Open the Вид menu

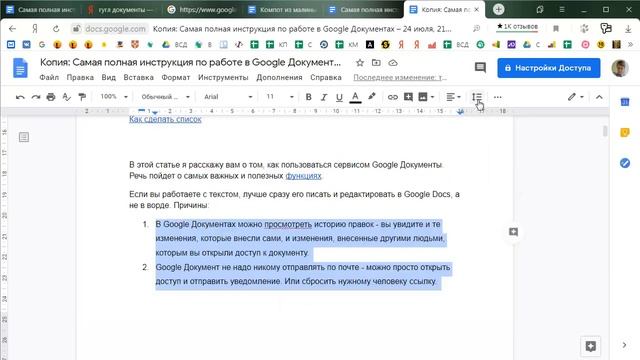[x=109, y=77]
